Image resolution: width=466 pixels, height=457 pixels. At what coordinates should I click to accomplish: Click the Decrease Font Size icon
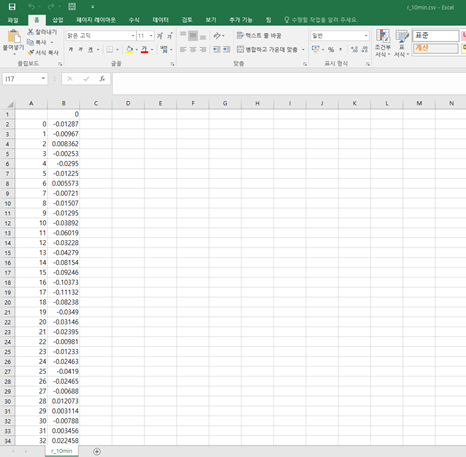170,36
